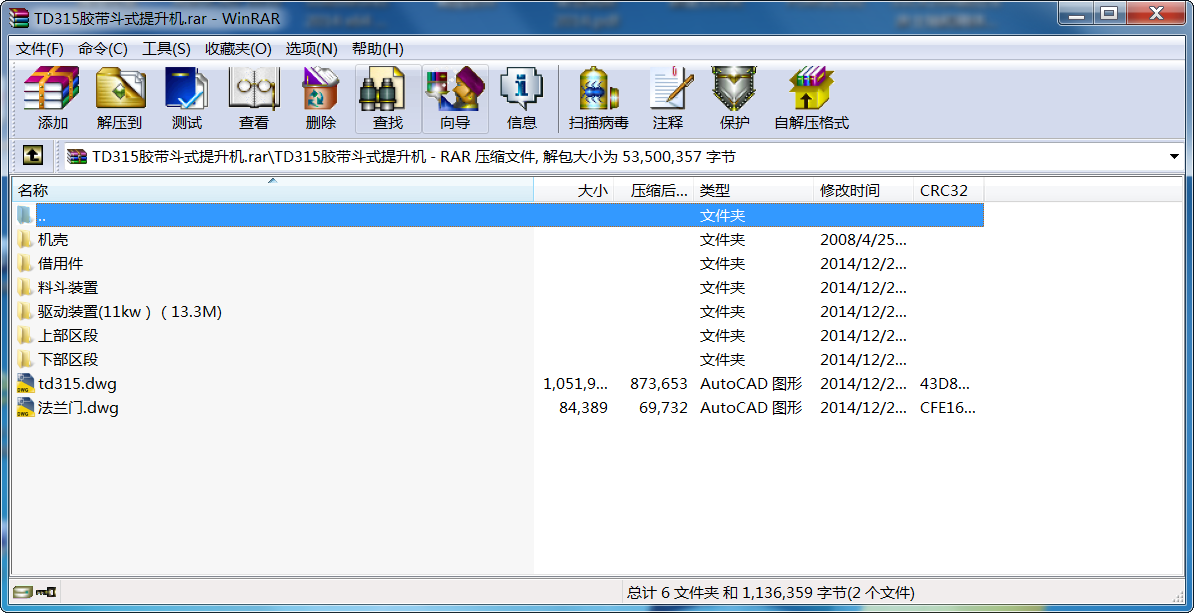Click the 下部区段 folder icon
The height and width of the screenshot is (613, 1194).
click(25, 359)
